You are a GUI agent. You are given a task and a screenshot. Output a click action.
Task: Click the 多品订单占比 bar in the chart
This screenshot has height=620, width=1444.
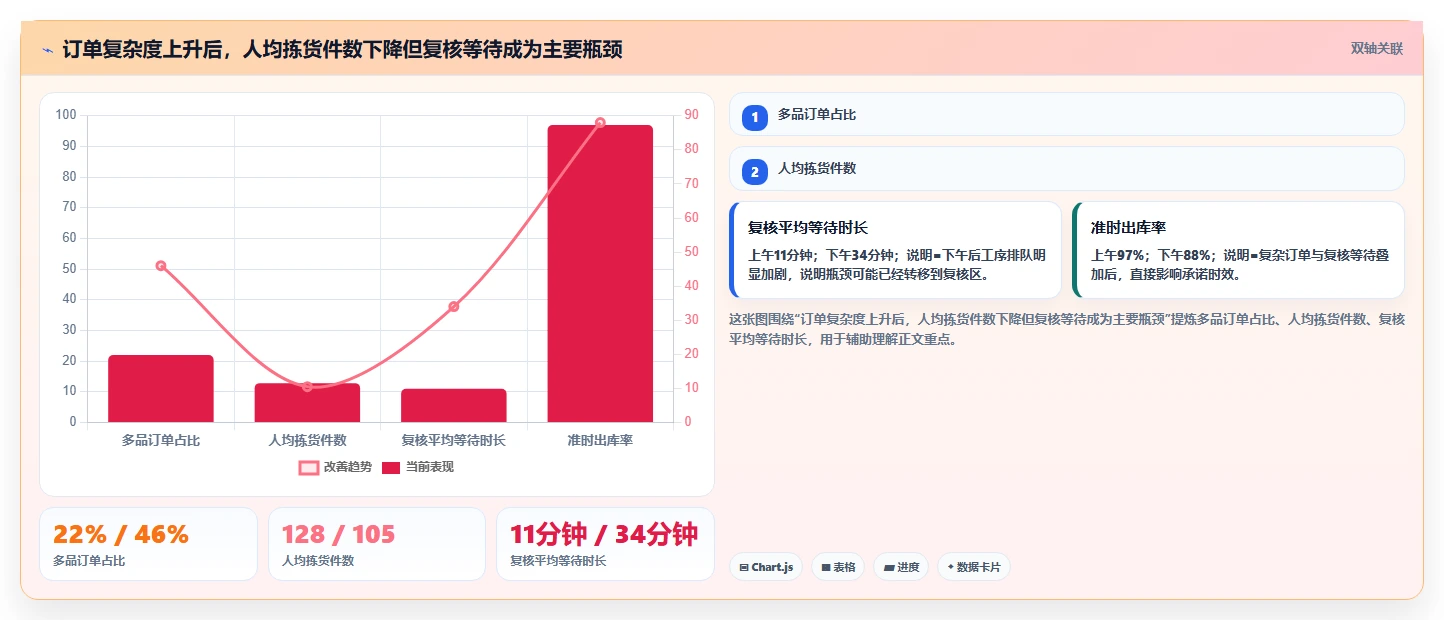pyautogui.click(x=161, y=388)
